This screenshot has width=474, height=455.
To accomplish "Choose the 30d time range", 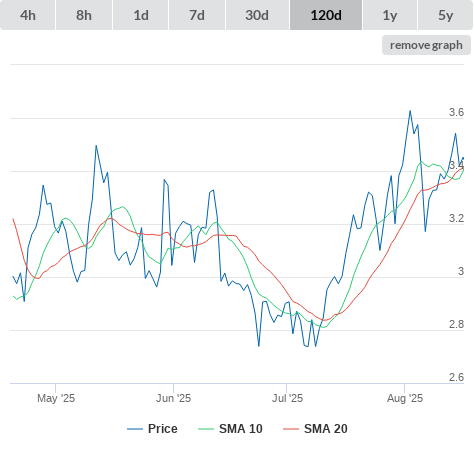I will [257, 15].
